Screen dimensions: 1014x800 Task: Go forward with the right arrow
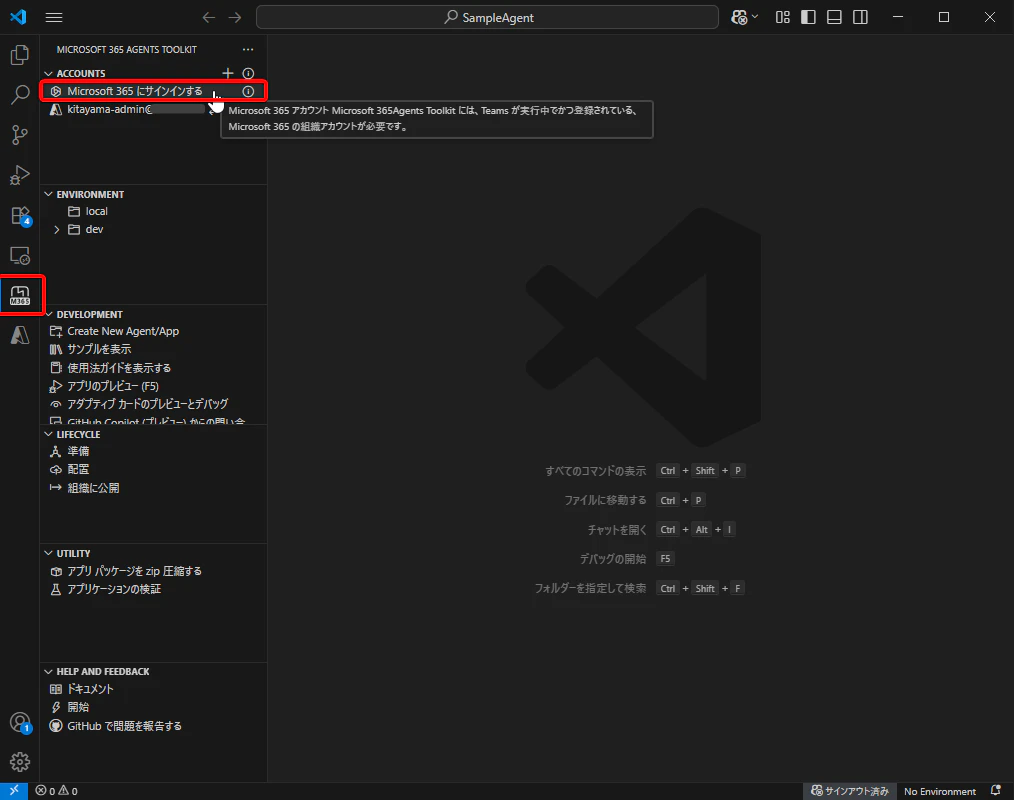[x=235, y=17]
